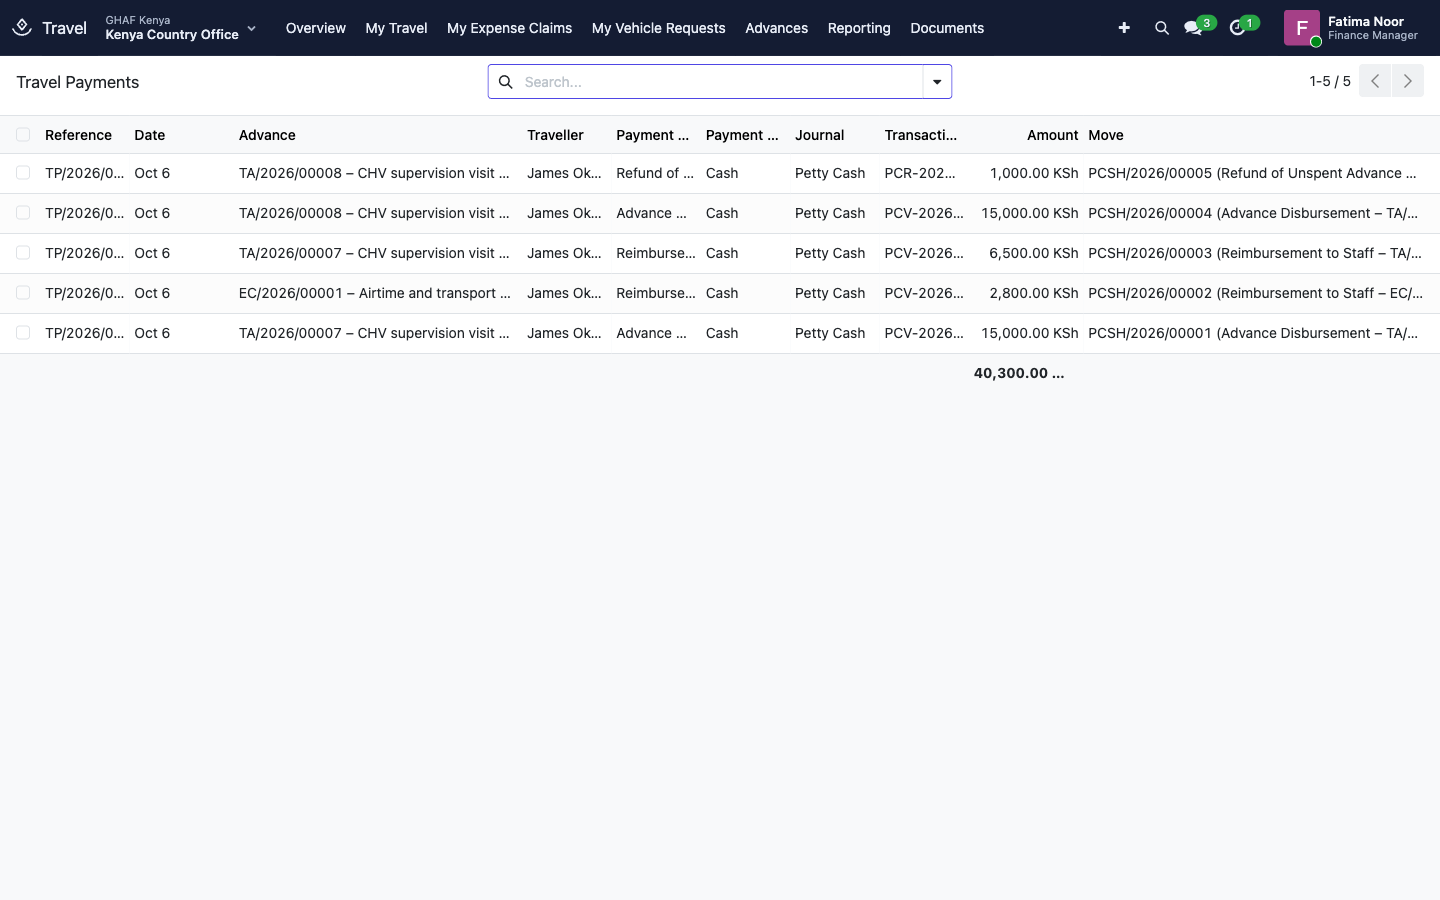Open the Advances menu
Image resolution: width=1440 pixels, height=900 pixels.
pyautogui.click(x=776, y=28)
